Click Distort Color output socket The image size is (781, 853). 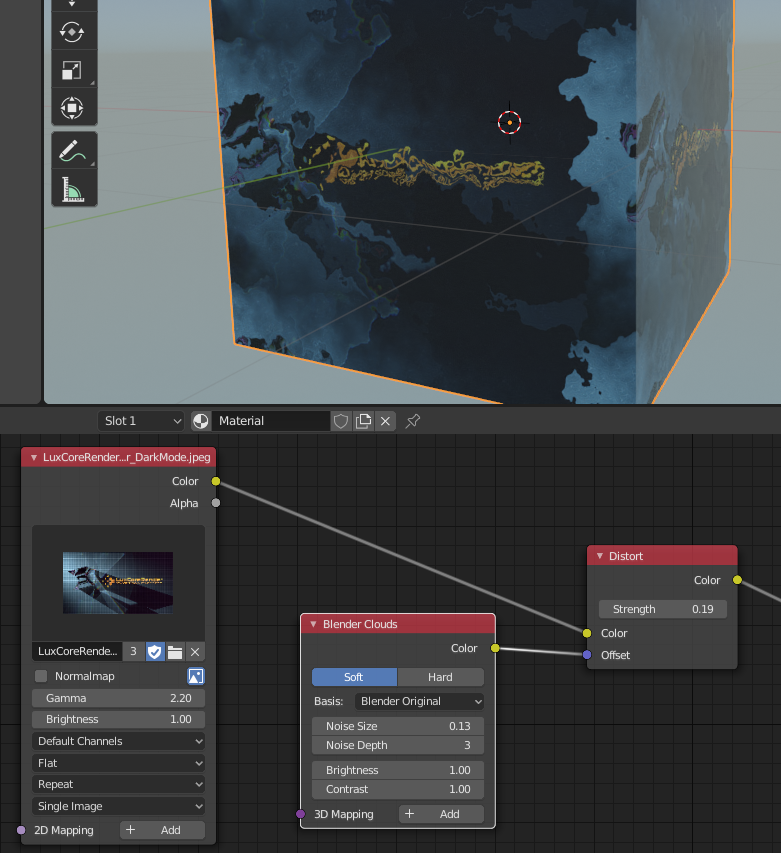click(x=737, y=580)
